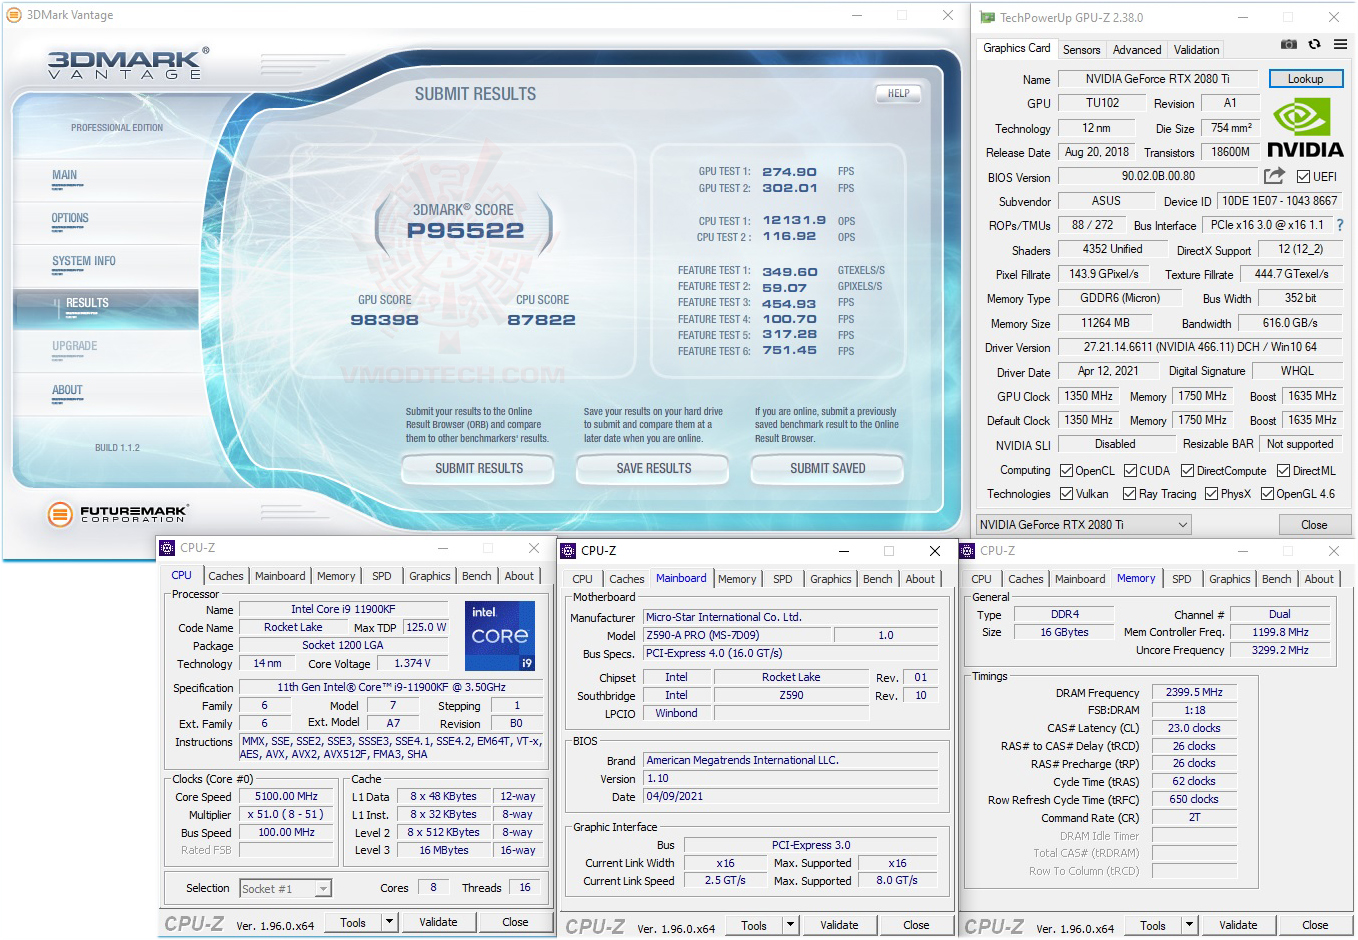Viewport: 1358px width, 940px height.
Task: Click the Bus Interface question mark icon
Action: [x=1340, y=225]
